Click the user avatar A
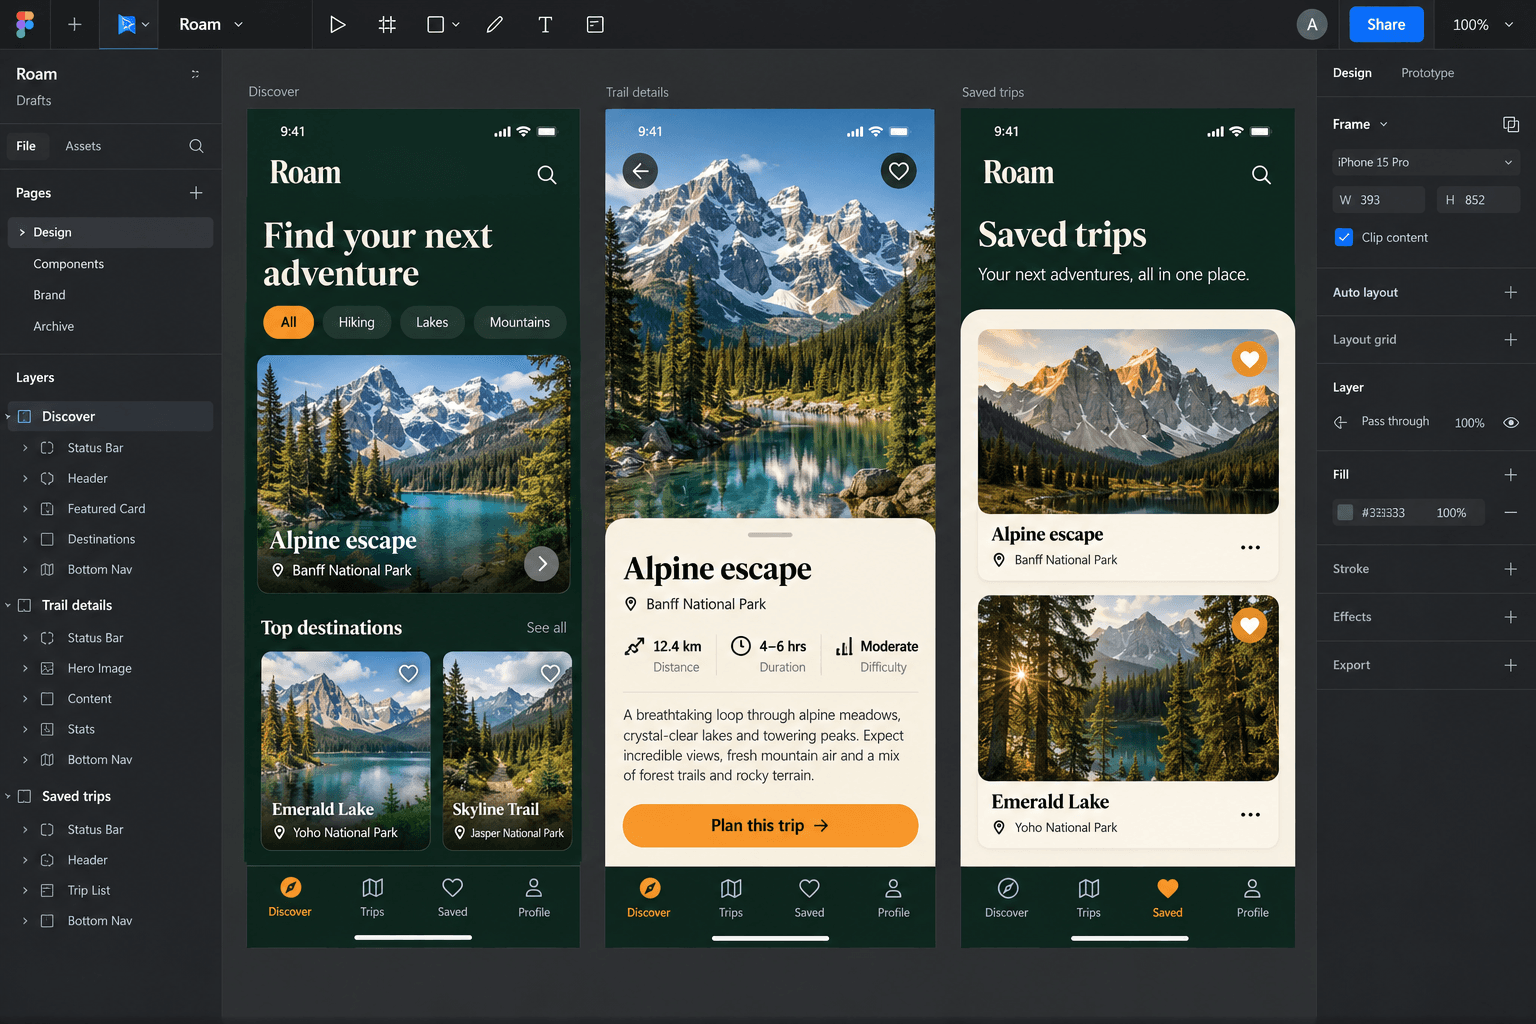The image size is (1536, 1024). click(x=1311, y=24)
